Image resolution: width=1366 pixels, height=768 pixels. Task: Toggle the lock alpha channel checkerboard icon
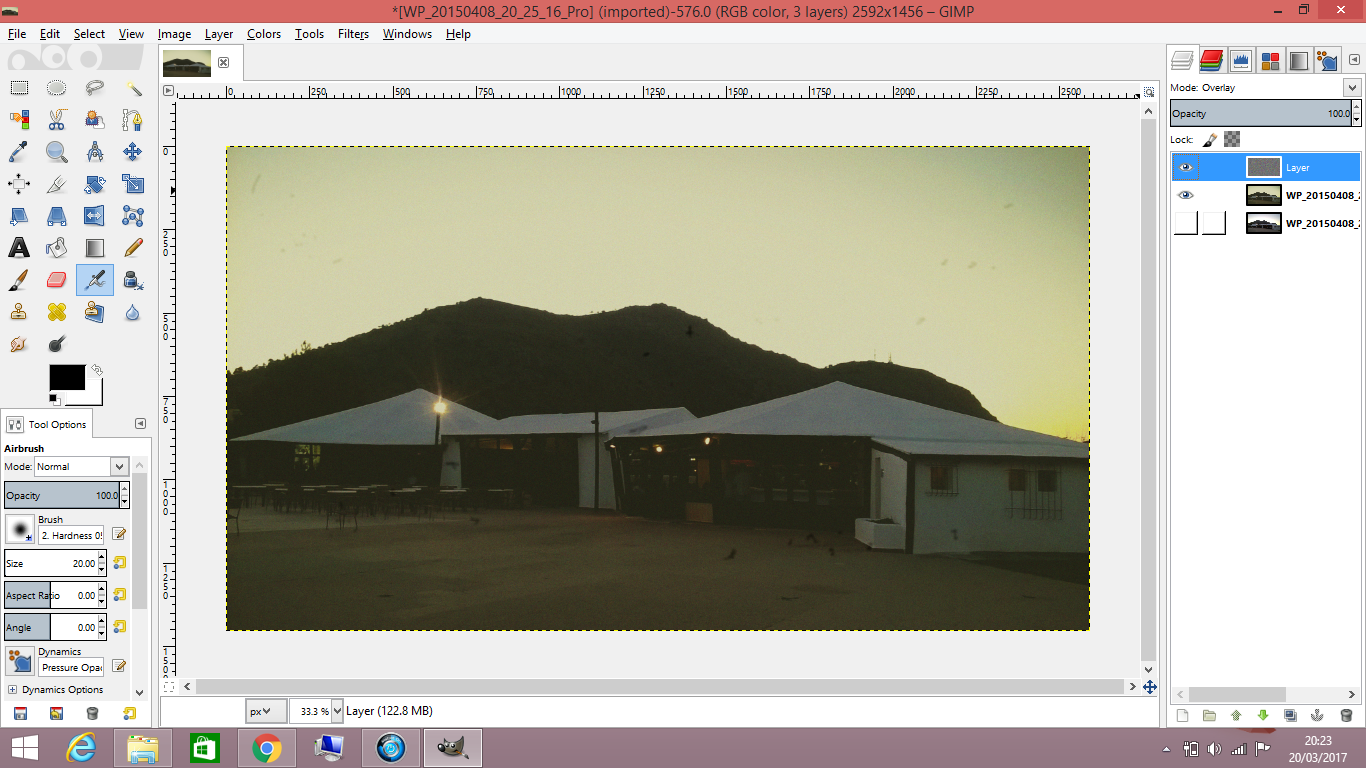click(1232, 140)
